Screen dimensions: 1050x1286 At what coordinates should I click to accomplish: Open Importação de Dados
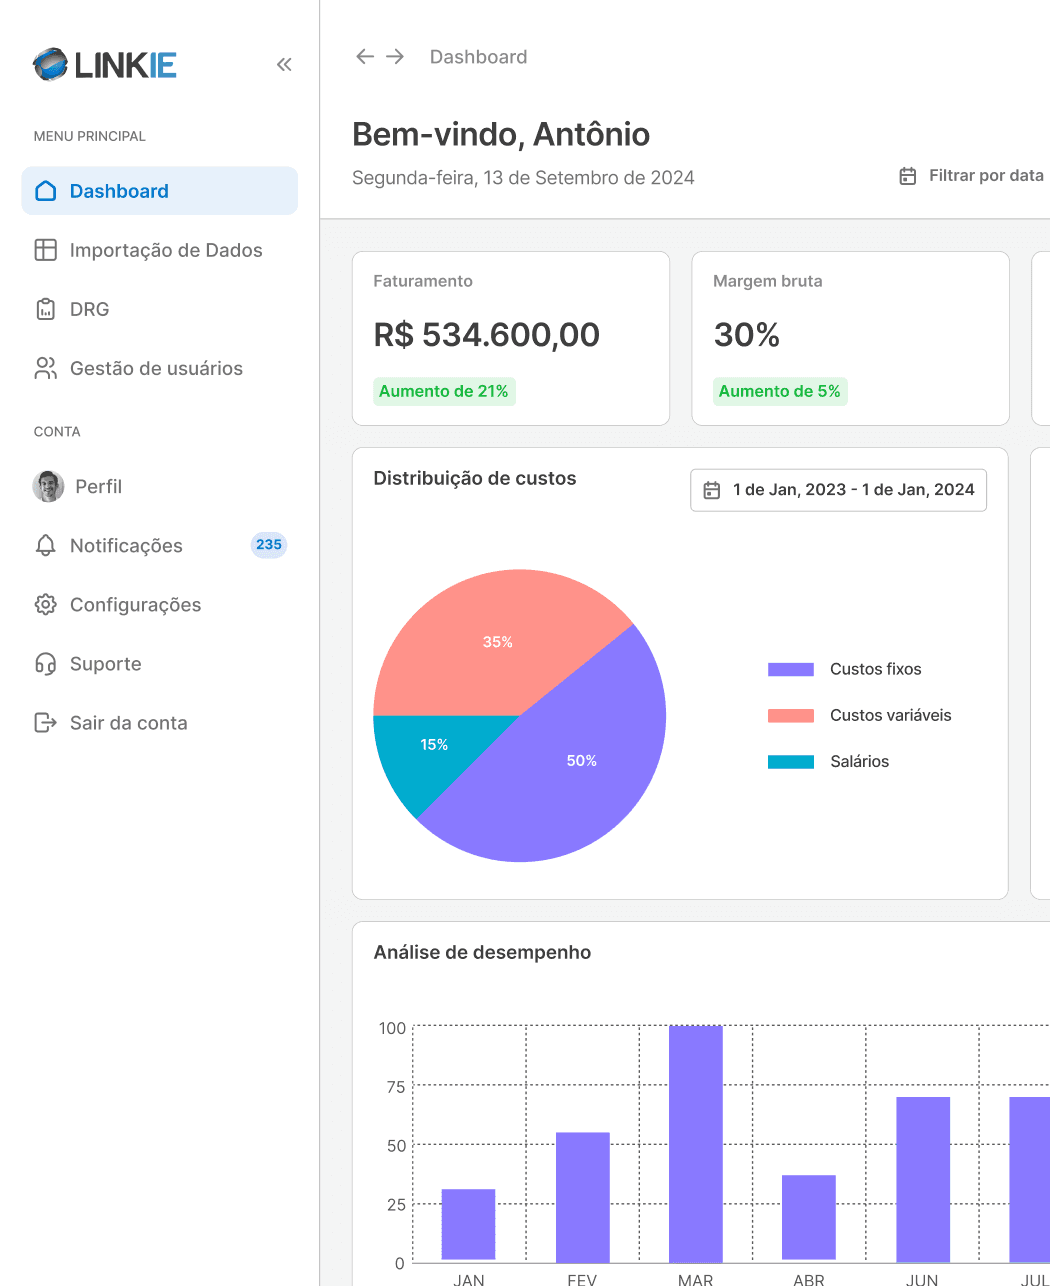(x=160, y=250)
